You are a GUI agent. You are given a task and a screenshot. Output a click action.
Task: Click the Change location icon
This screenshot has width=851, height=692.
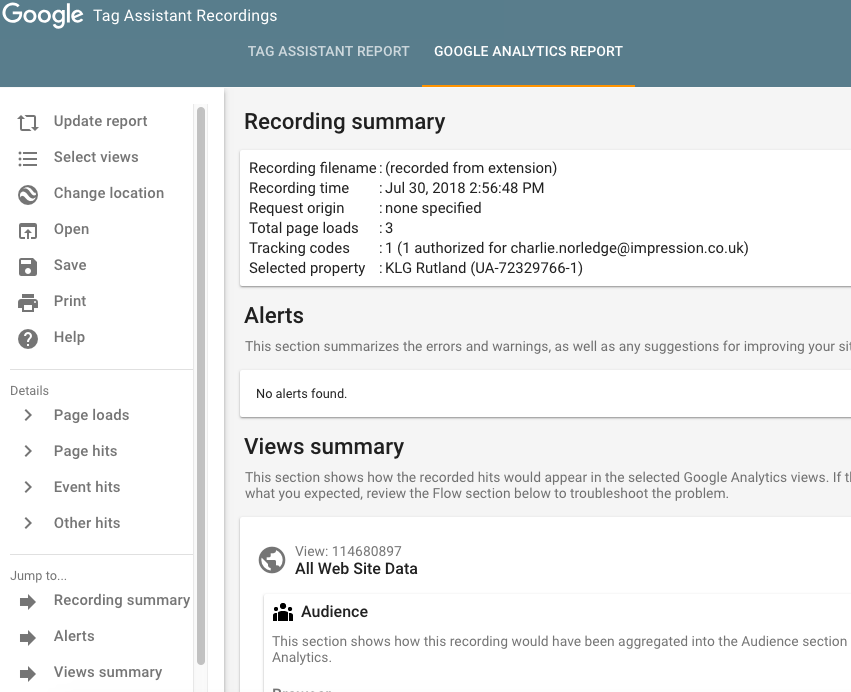28,194
